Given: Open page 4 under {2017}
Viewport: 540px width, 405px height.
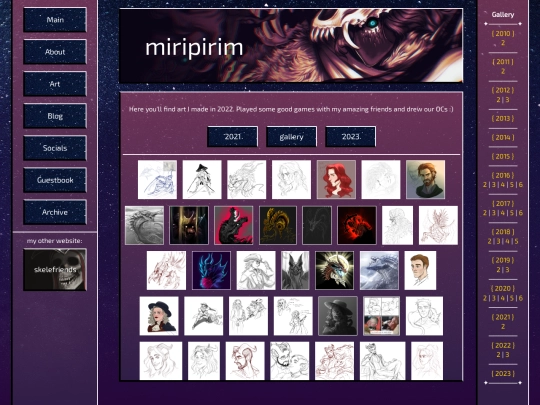Looking at the screenshot, I should (x=503, y=213).
